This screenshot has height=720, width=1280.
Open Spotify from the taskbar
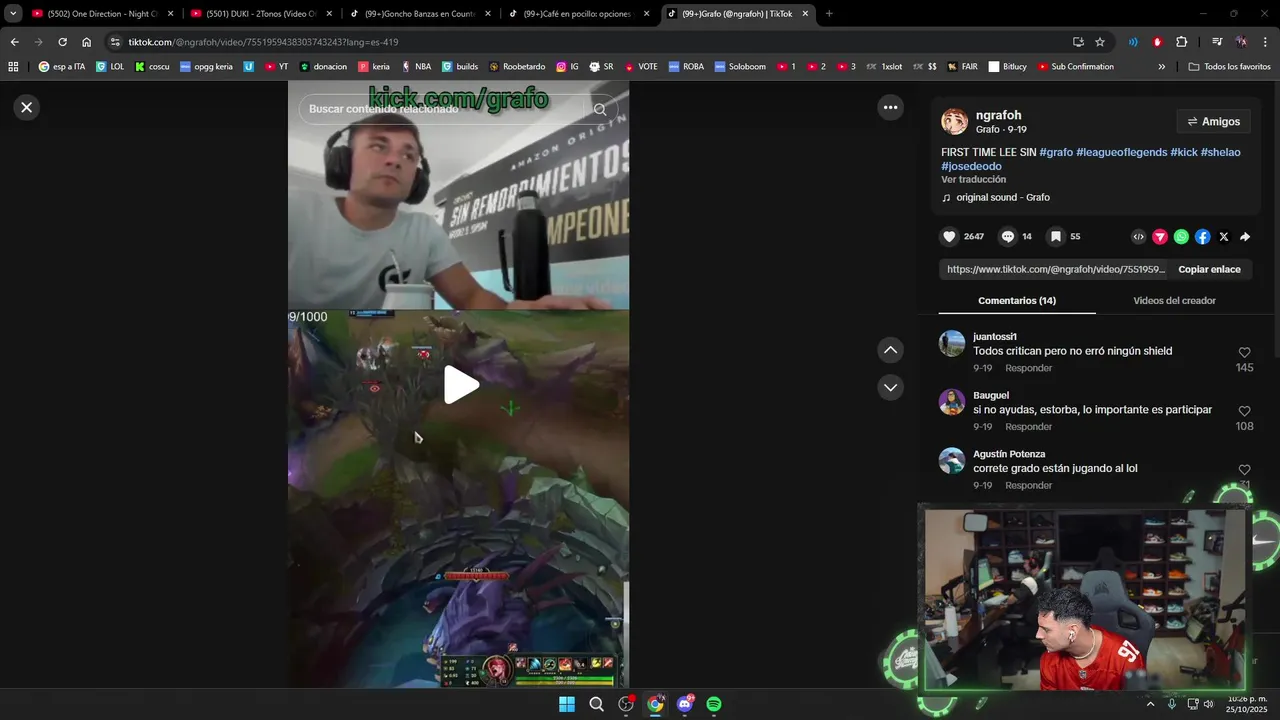tap(714, 704)
